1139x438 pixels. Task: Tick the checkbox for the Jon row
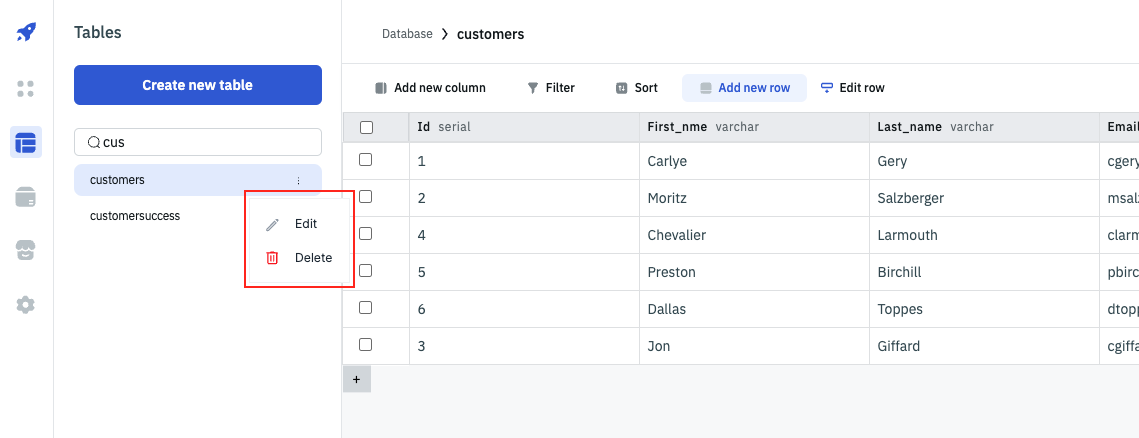pyautogui.click(x=366, y=345)
